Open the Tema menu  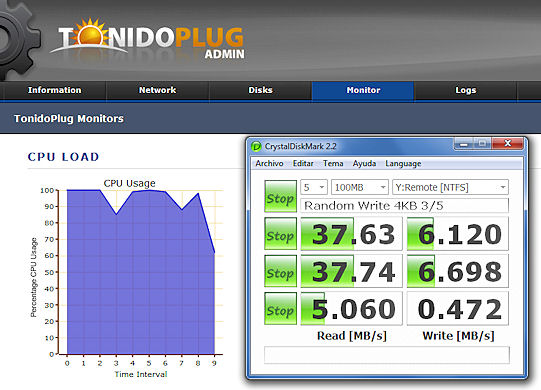[x=333, y=164]
